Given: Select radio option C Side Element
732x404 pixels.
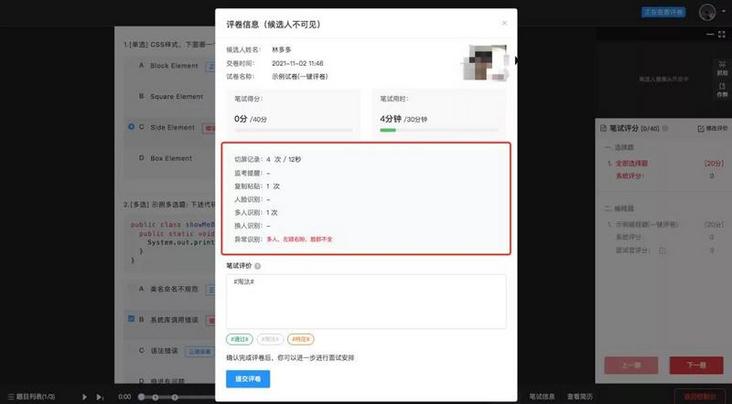Looking at the screenshot, I should pyautogui.click(x=131, y=127).
